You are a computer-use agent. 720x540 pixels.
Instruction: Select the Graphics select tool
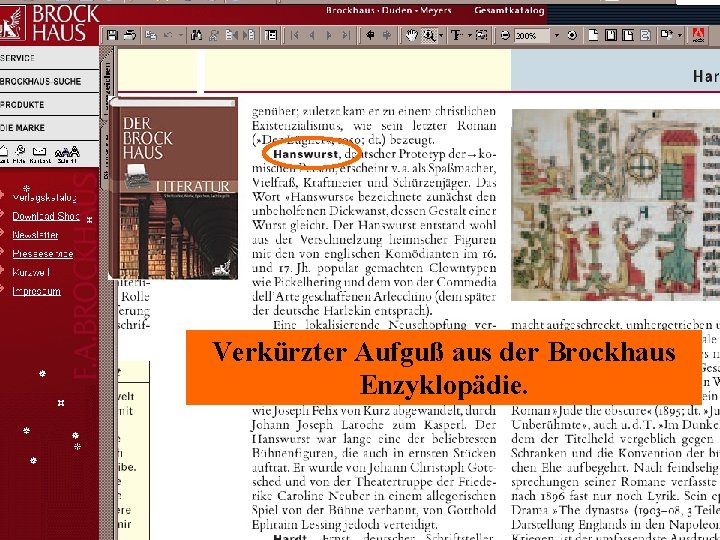pyautogui.click(x=481, y=35)
